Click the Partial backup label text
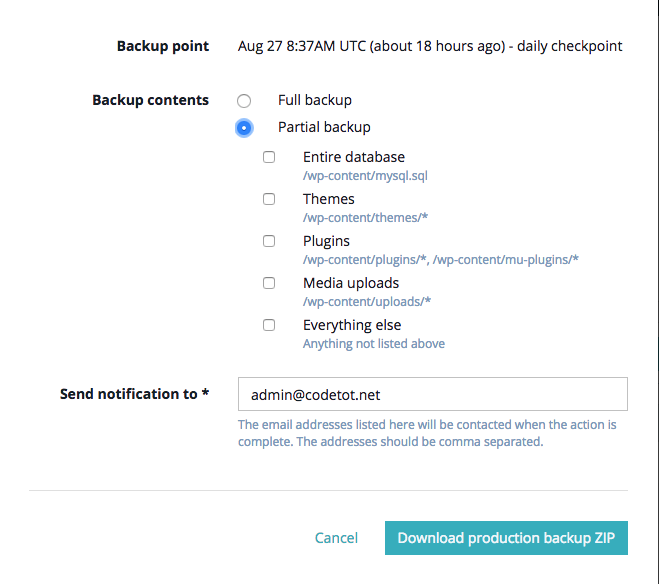 pos(324,127)
